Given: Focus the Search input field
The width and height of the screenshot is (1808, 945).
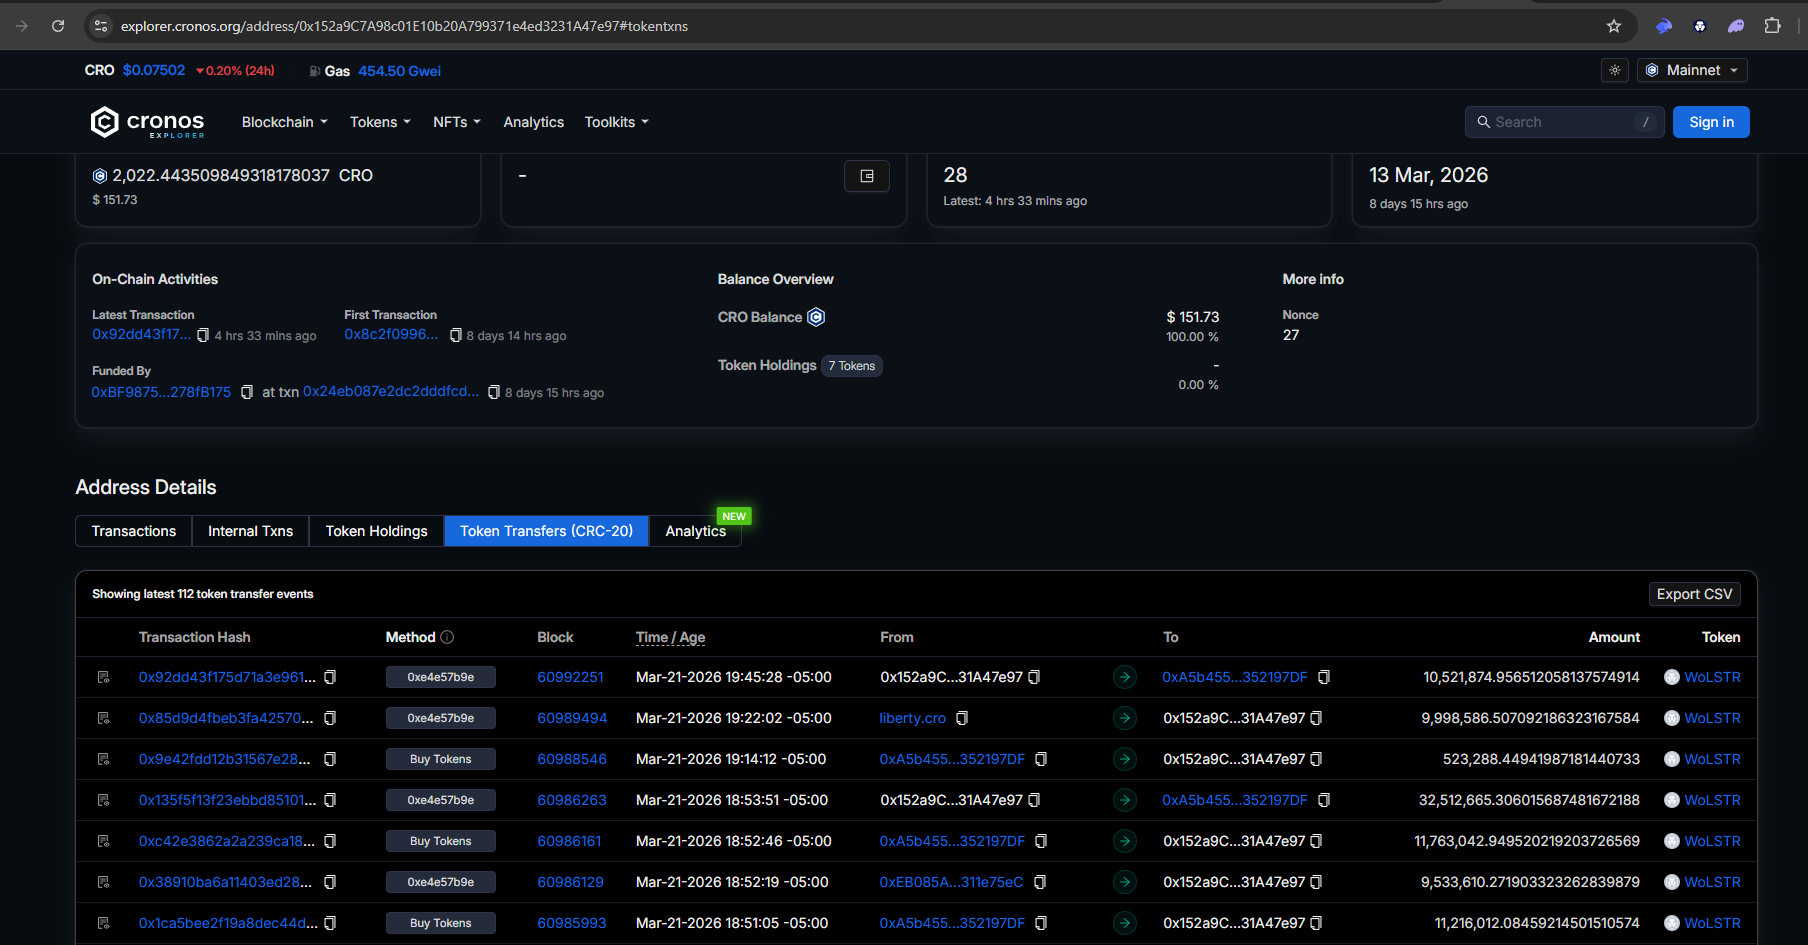Looking at the screenshot, I should click(1564, 122).
